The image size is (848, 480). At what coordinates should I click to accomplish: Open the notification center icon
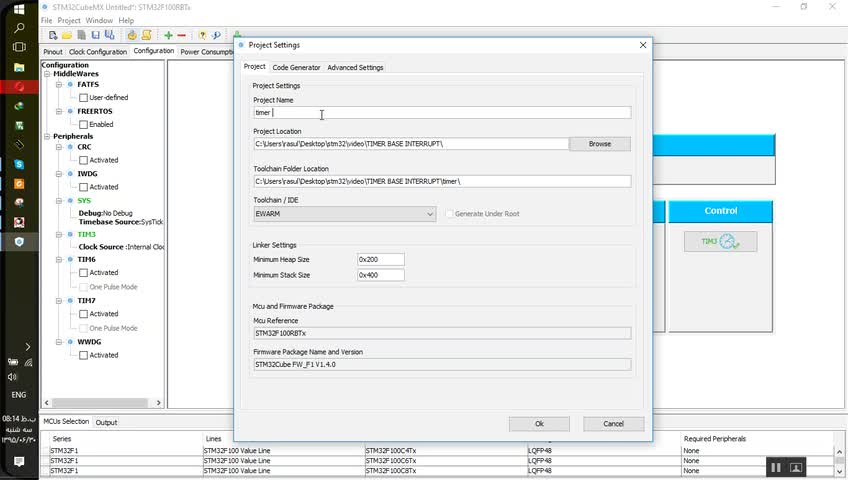click(x=19, y=461)
